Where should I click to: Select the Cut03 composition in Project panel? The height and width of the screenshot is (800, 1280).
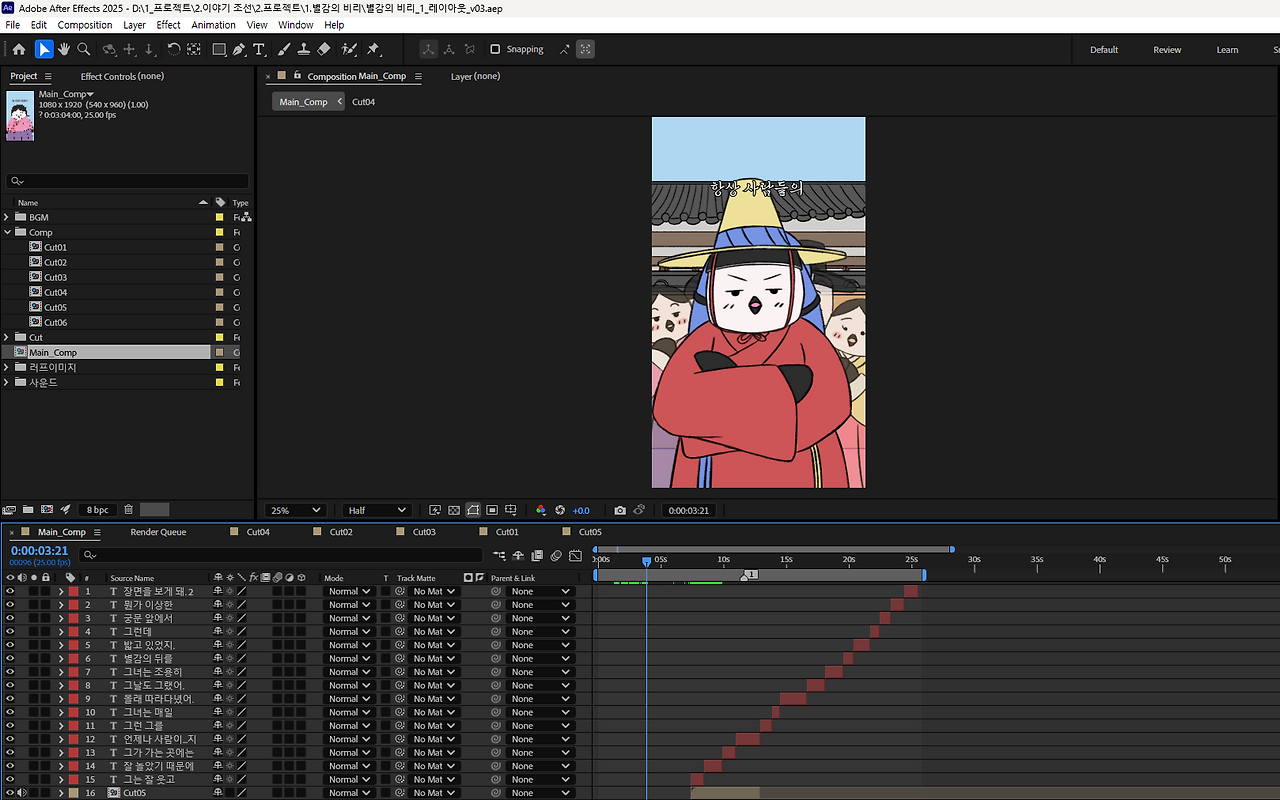55,277
